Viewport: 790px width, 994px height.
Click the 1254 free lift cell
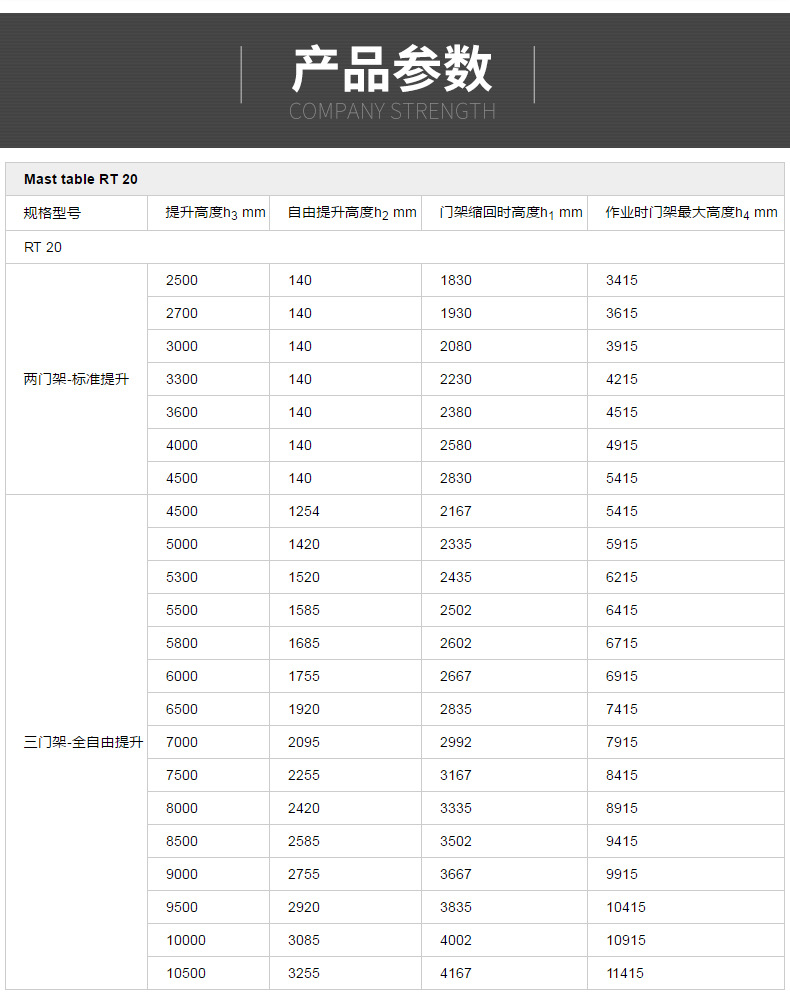pyautogui.click(x=304, y=511)
